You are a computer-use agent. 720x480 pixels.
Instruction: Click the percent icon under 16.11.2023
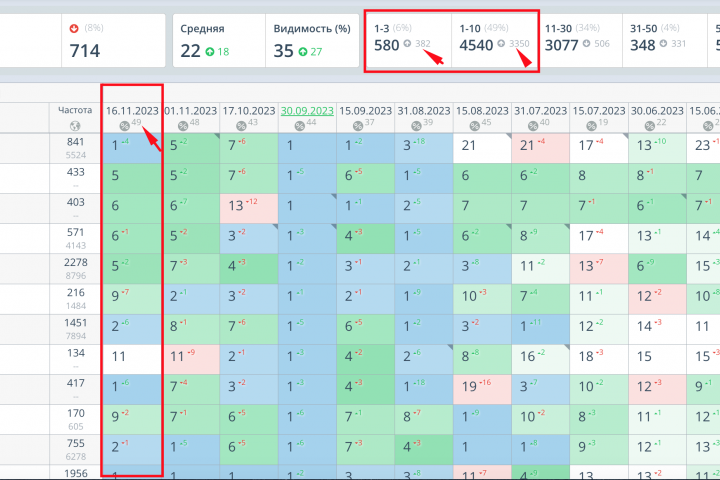pyautogui.click(x=124, y=125)
